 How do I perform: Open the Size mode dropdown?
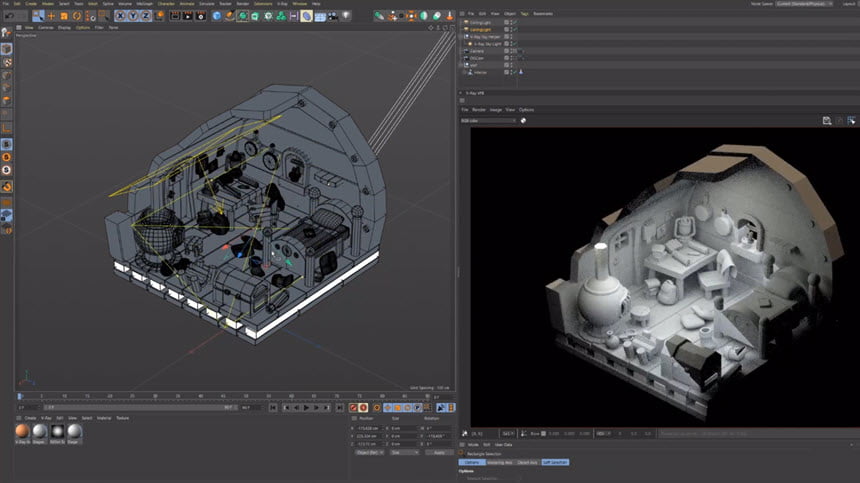tap(404, 452)
